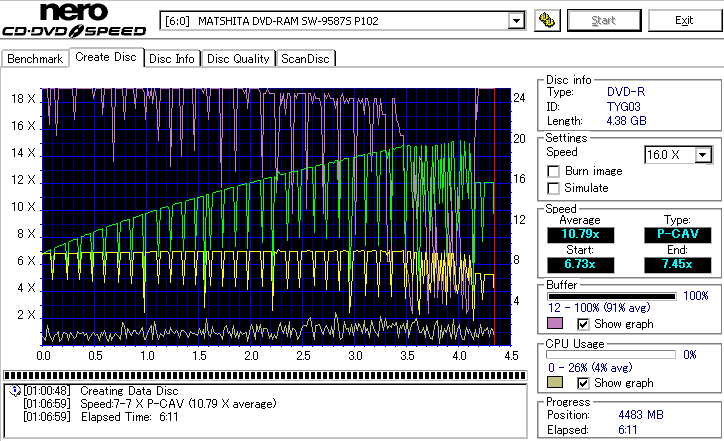Click the Exit button
The image size is (724, 441).
pyautogui.click(x=683, y=20)
